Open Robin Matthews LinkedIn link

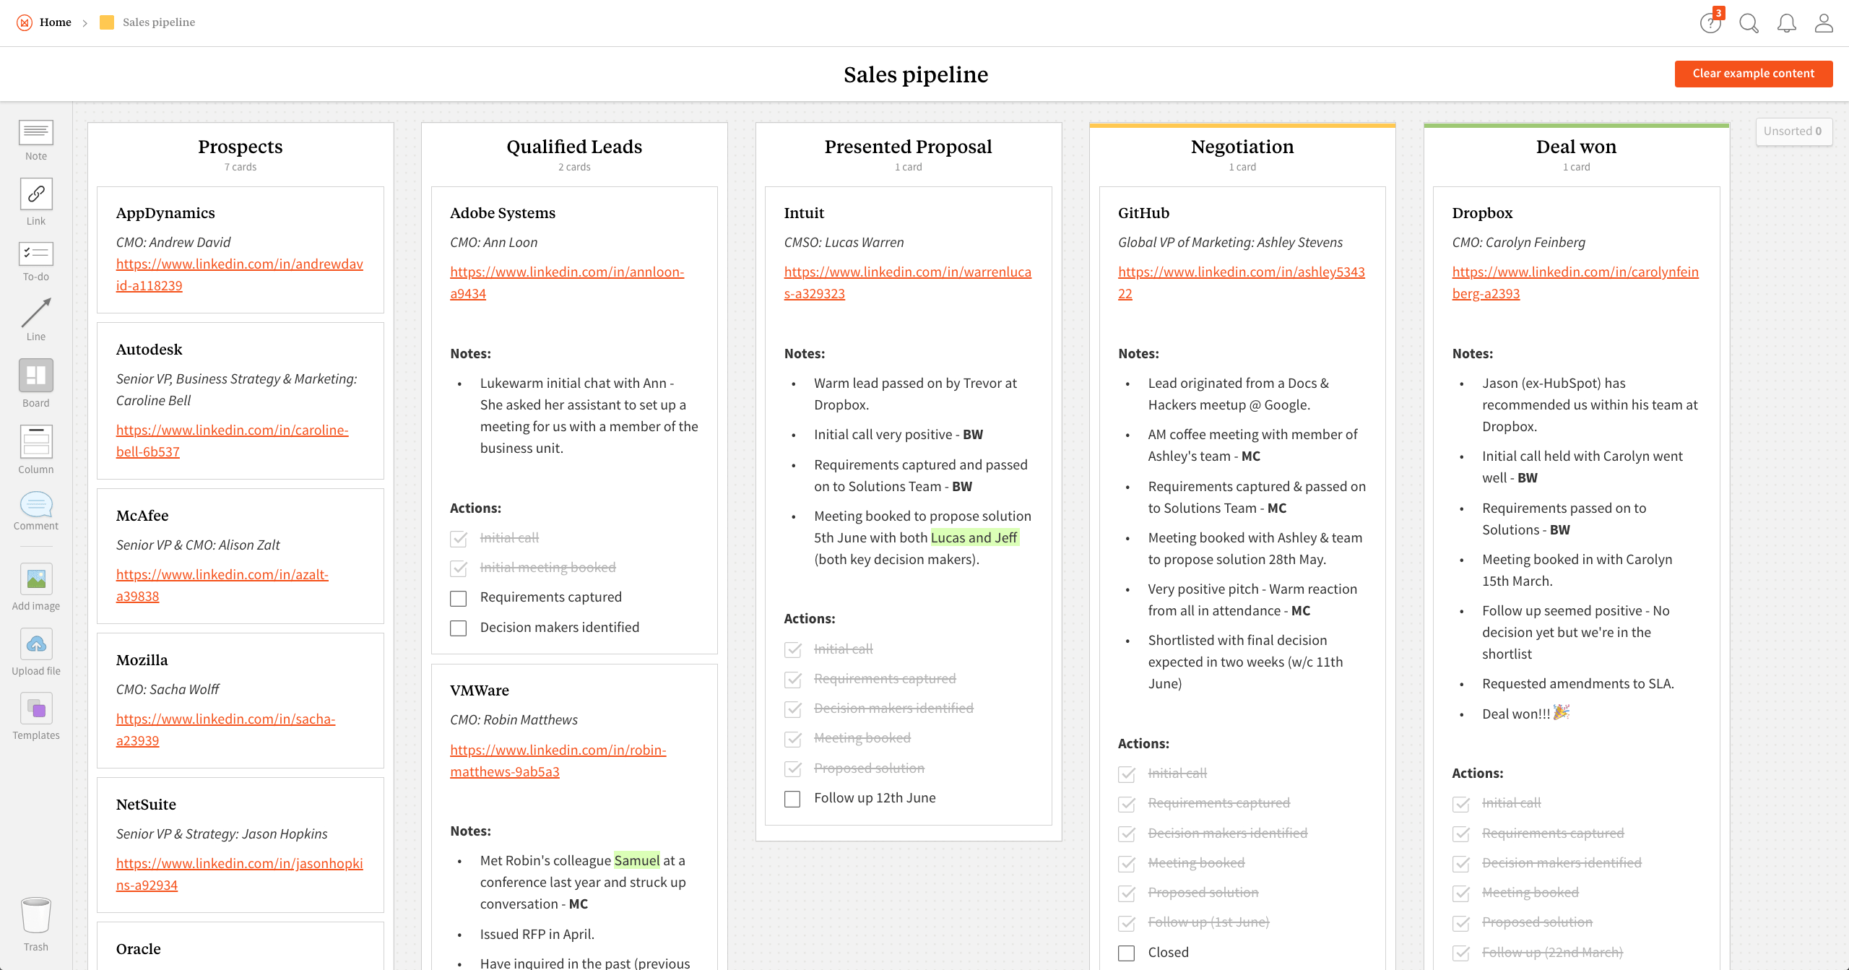tap(558, 761)
